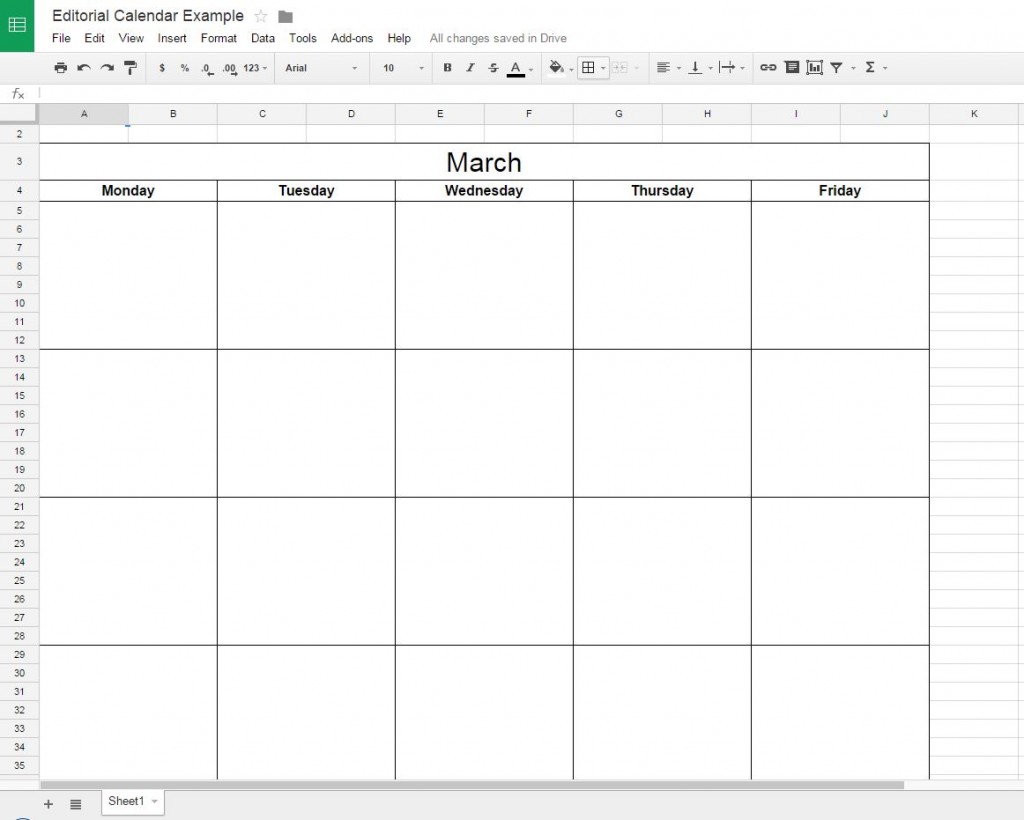1024x820 pixels.
Task: Open the Arial font family dropdown
Action: tap(320, 67)
